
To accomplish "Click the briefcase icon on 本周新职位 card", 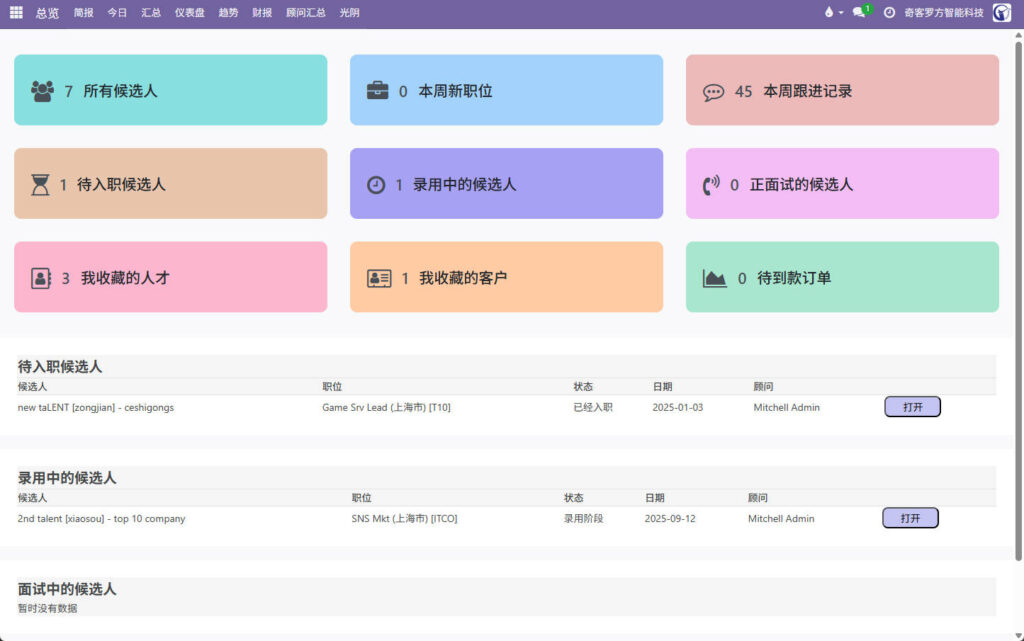I will pos(378,90).
